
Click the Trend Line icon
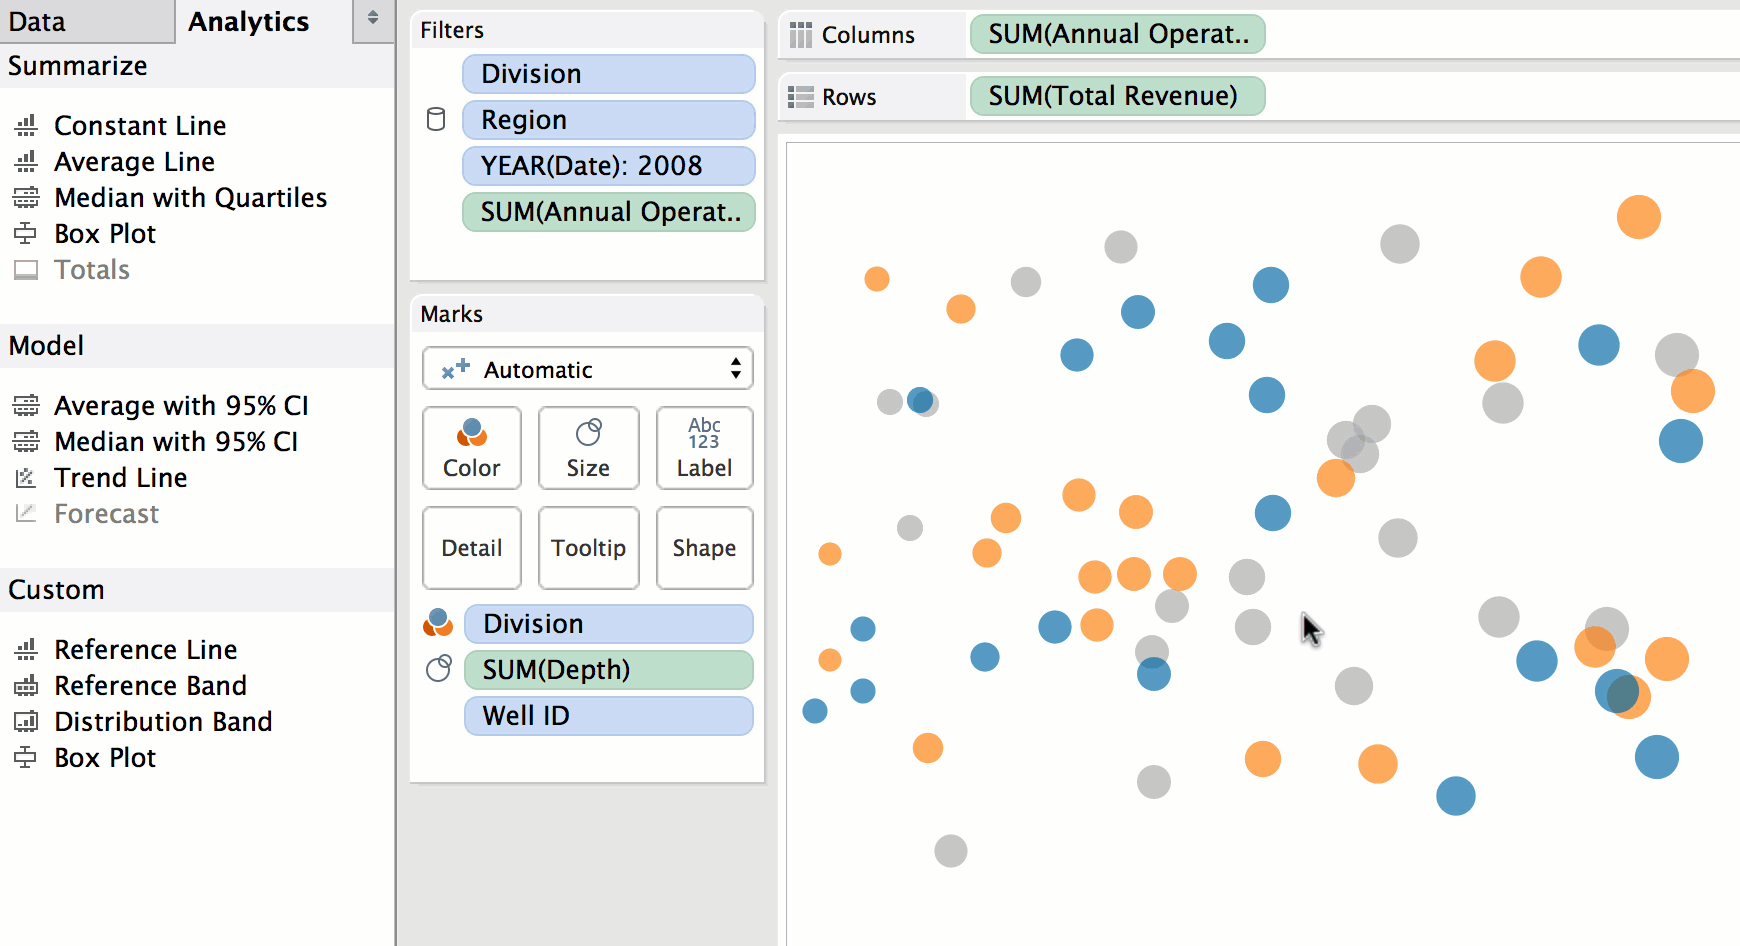pos(26,478)
